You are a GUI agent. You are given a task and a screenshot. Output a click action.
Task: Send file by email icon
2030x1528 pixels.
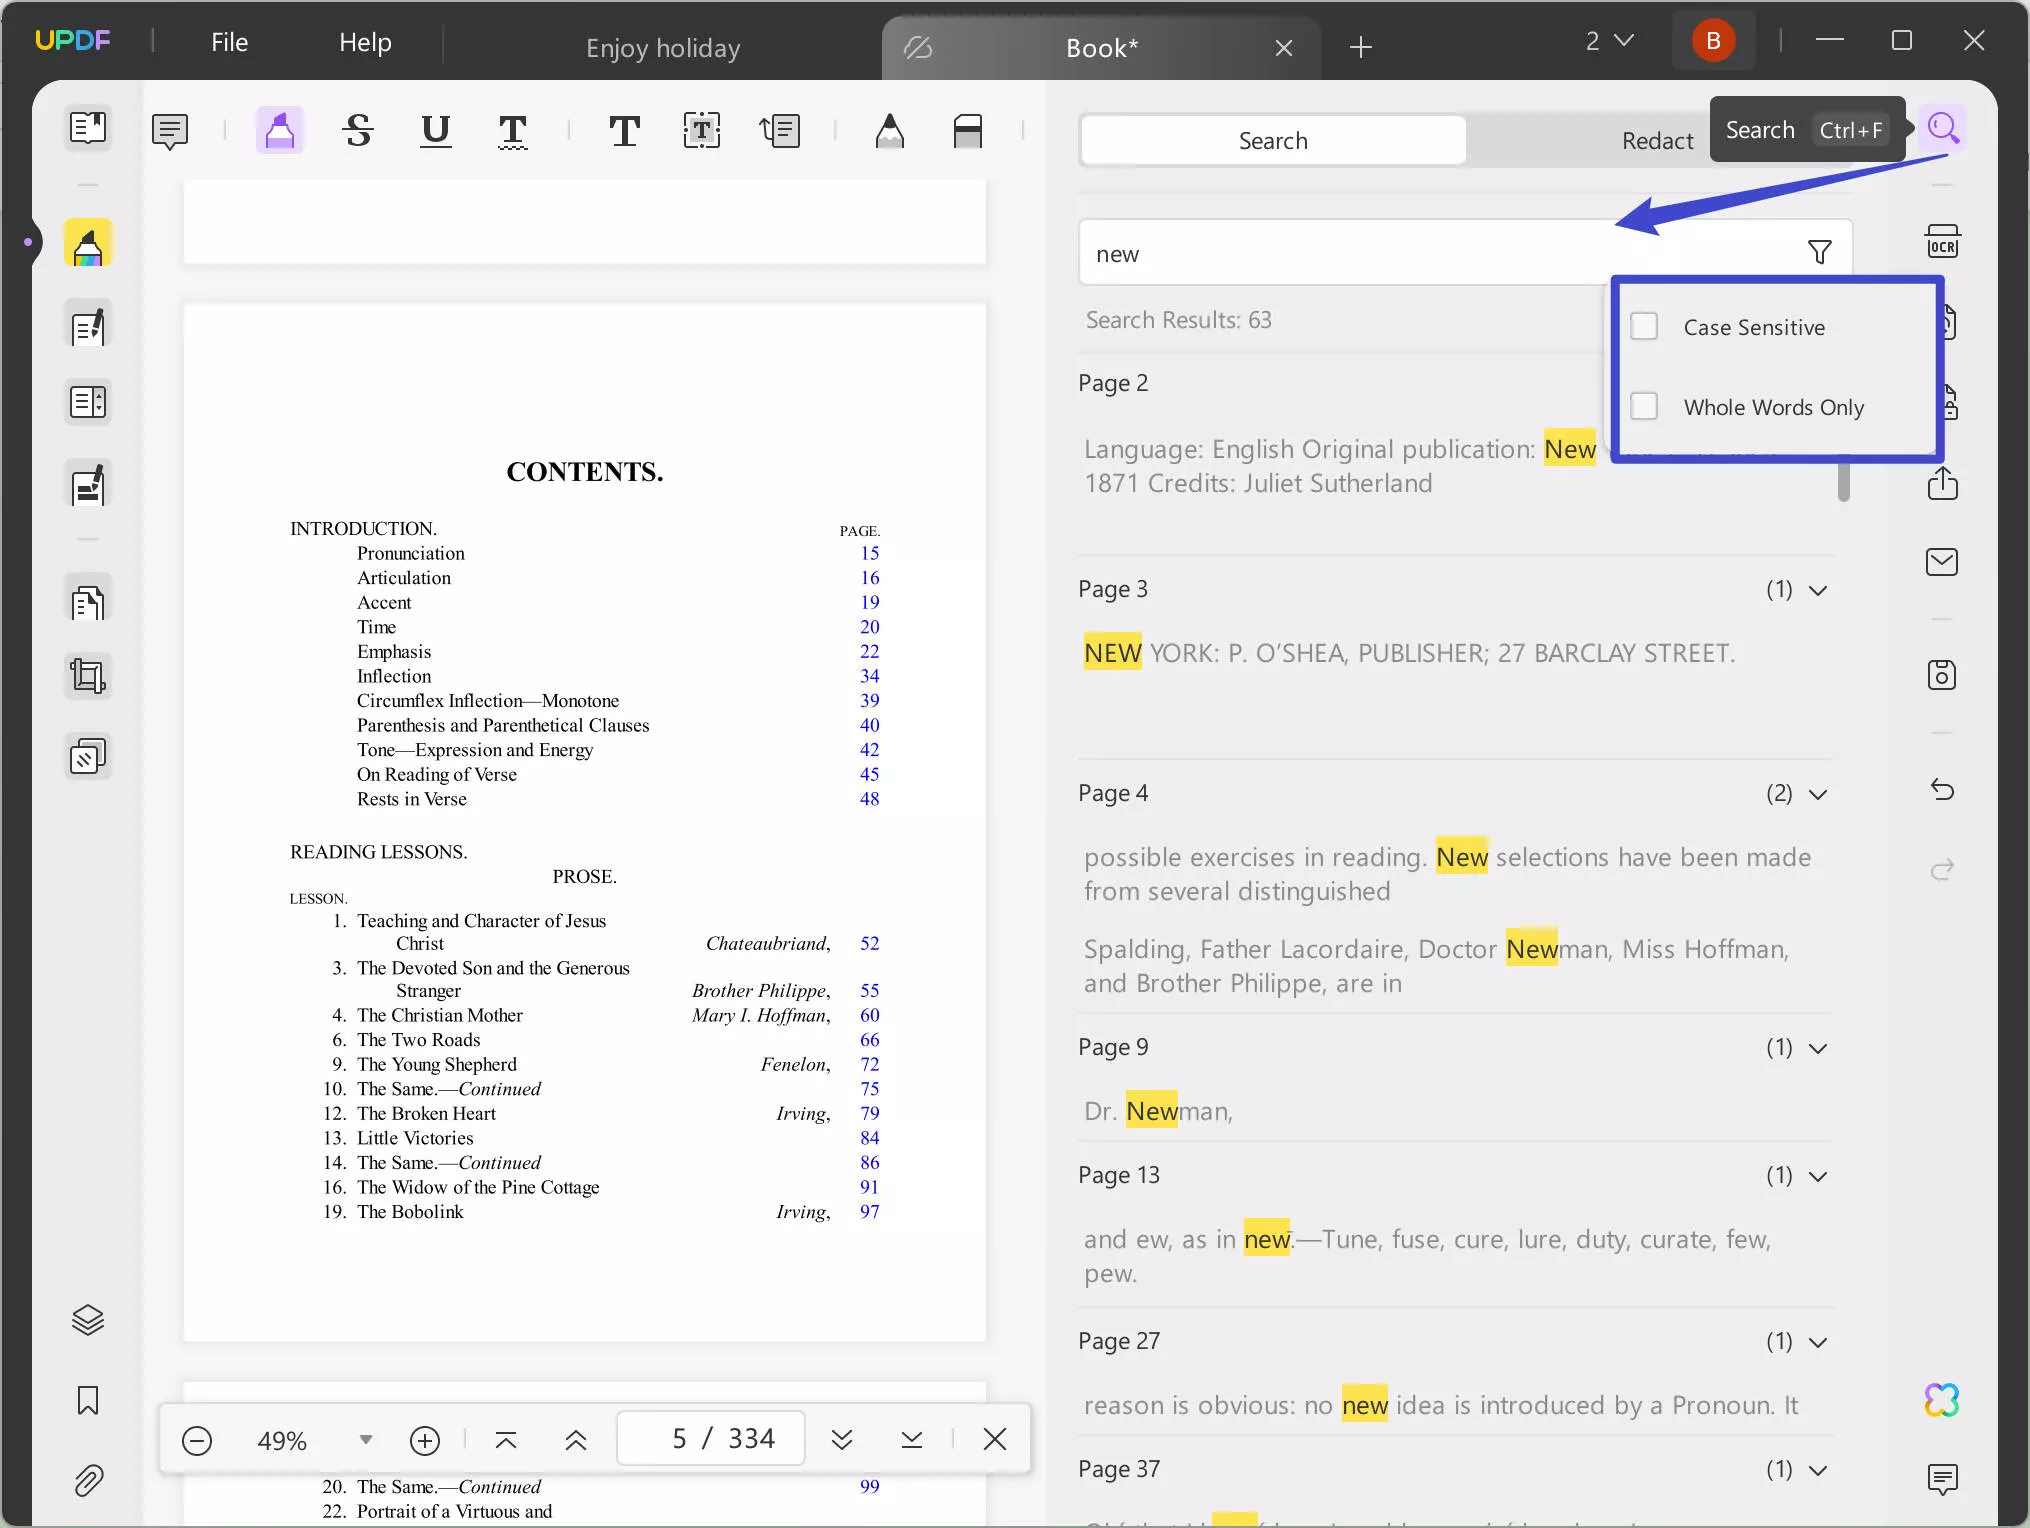(x=1942, y=562)
